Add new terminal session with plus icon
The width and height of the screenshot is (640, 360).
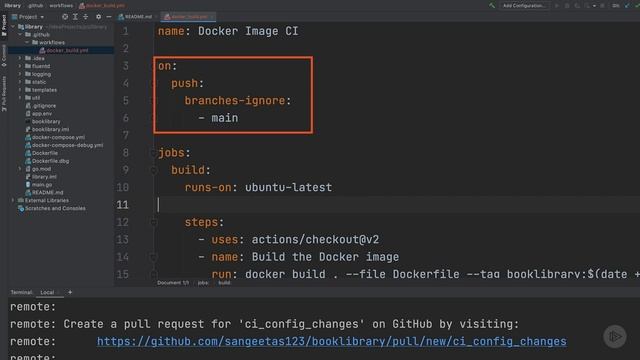click(70, 292)
